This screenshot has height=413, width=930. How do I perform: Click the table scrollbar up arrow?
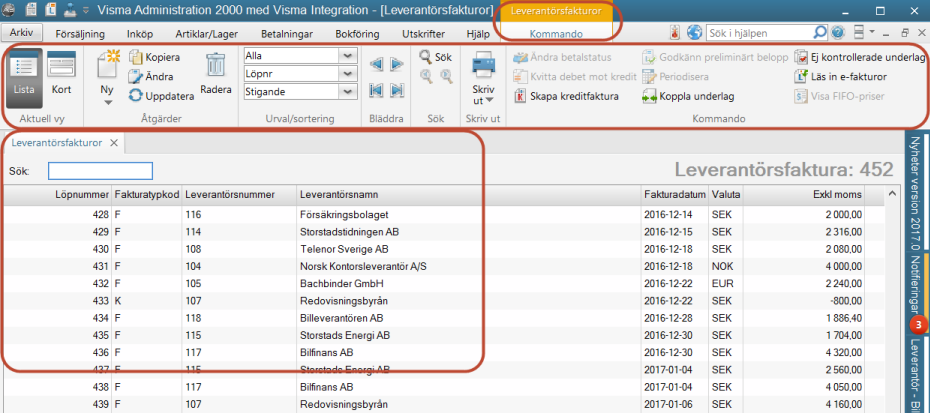tap(891, 193)
